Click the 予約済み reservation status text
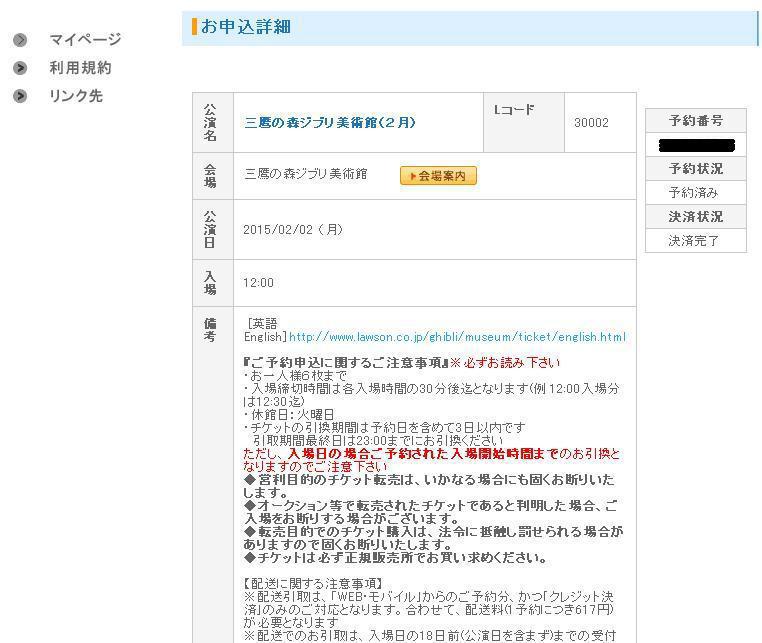 coord(693,193)
